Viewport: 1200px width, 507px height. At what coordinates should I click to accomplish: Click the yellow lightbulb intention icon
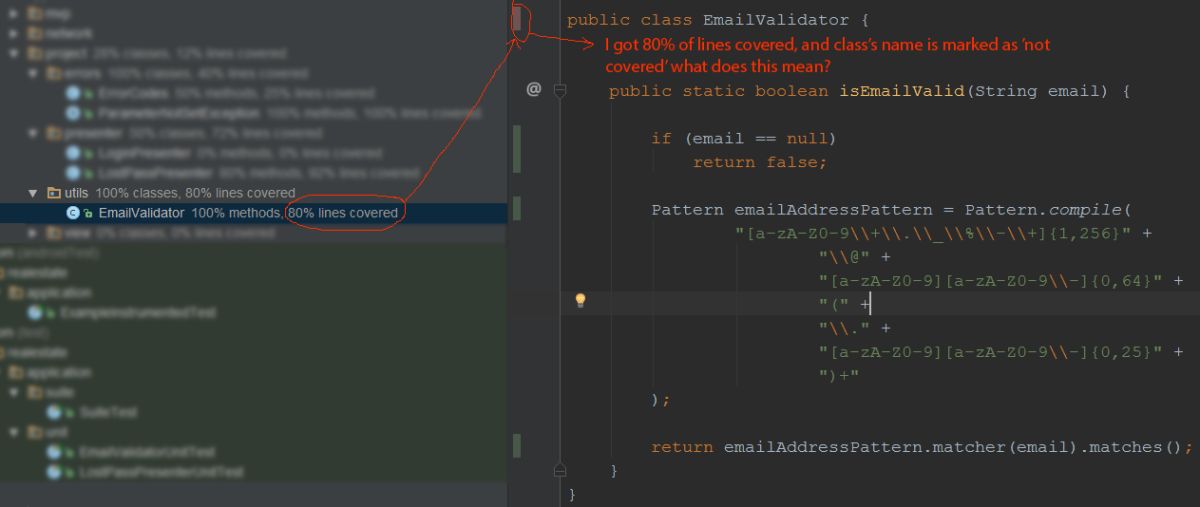[x=579, y=300]
